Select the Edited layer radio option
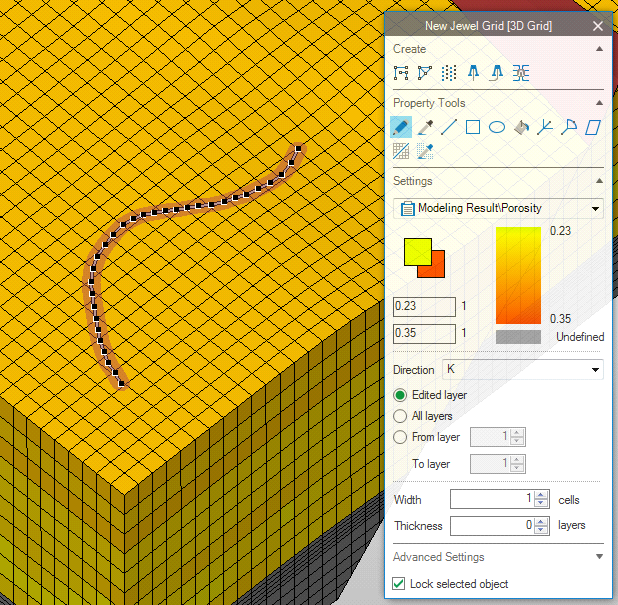 click(401, 395)
